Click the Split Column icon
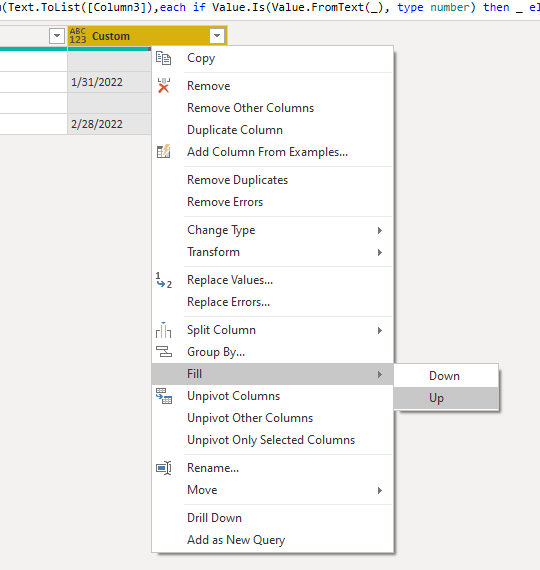540x570 pixels. (163, 330)
